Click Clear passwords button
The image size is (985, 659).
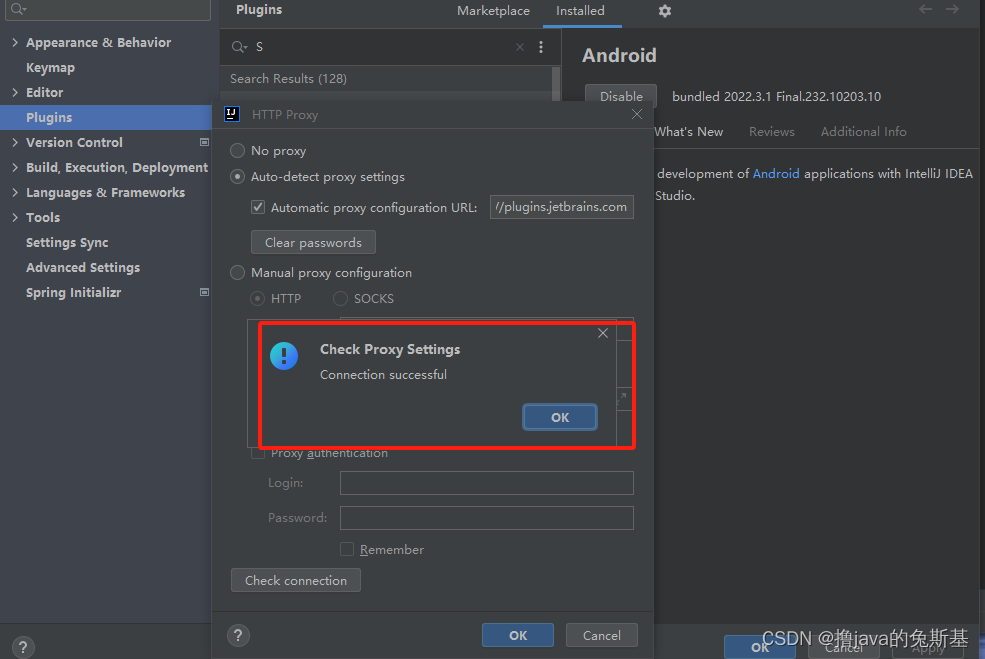click(x=313, y=242)
